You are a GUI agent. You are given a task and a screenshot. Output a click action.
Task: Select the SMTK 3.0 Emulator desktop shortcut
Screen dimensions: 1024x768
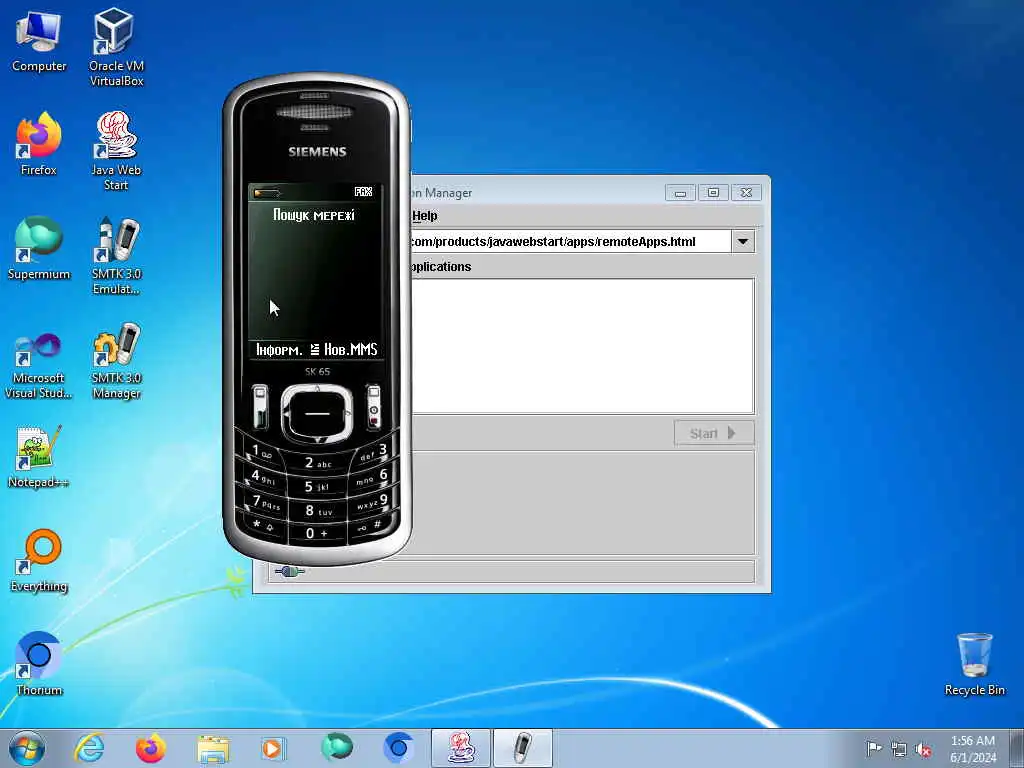pos(116,255)
